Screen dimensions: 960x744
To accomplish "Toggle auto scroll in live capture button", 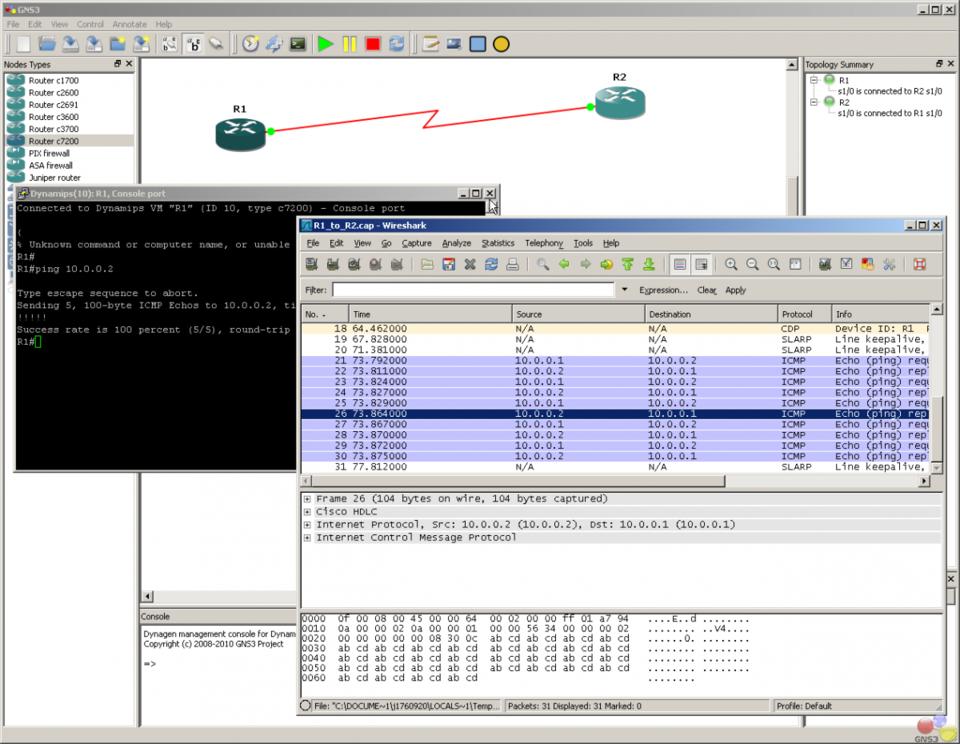I will click(x=702, y=265).
